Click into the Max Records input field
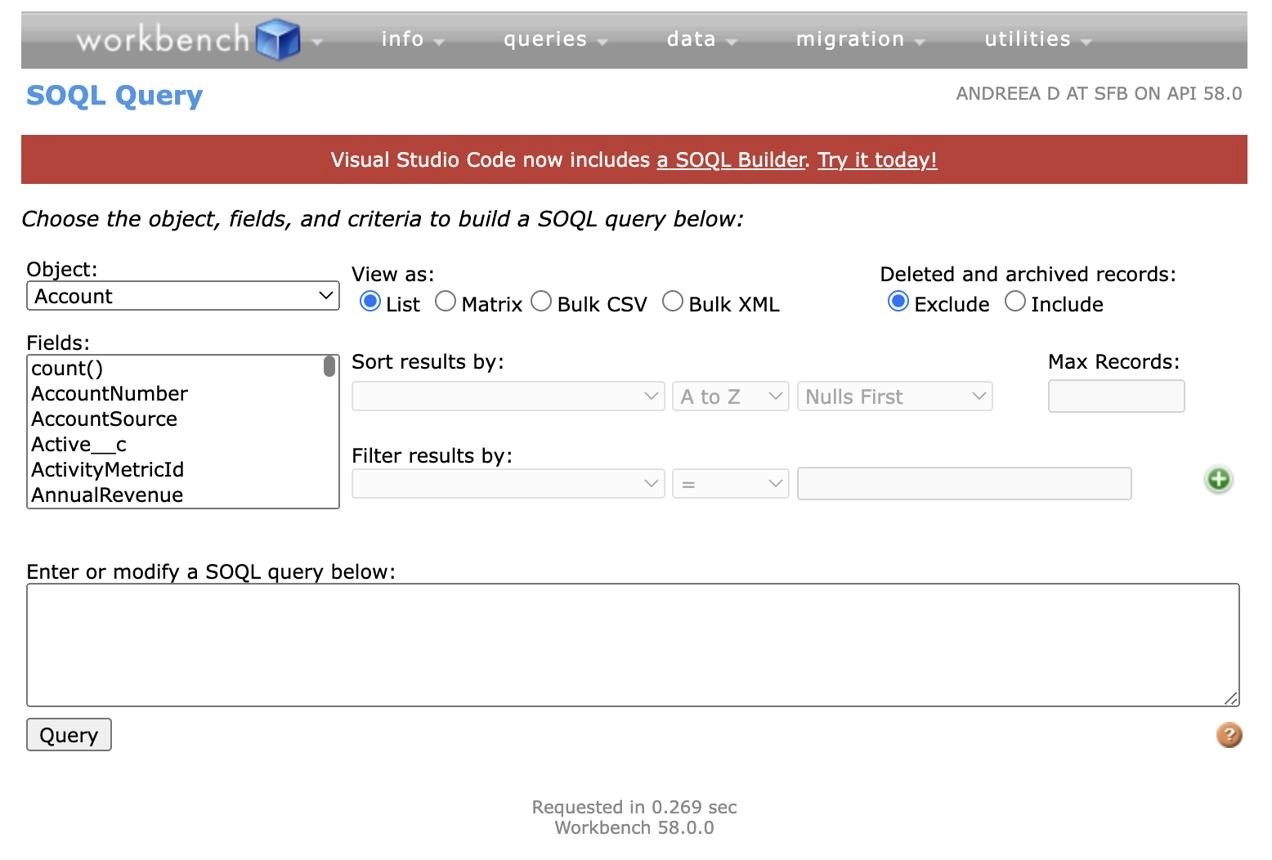 (x=1116, y=397)
